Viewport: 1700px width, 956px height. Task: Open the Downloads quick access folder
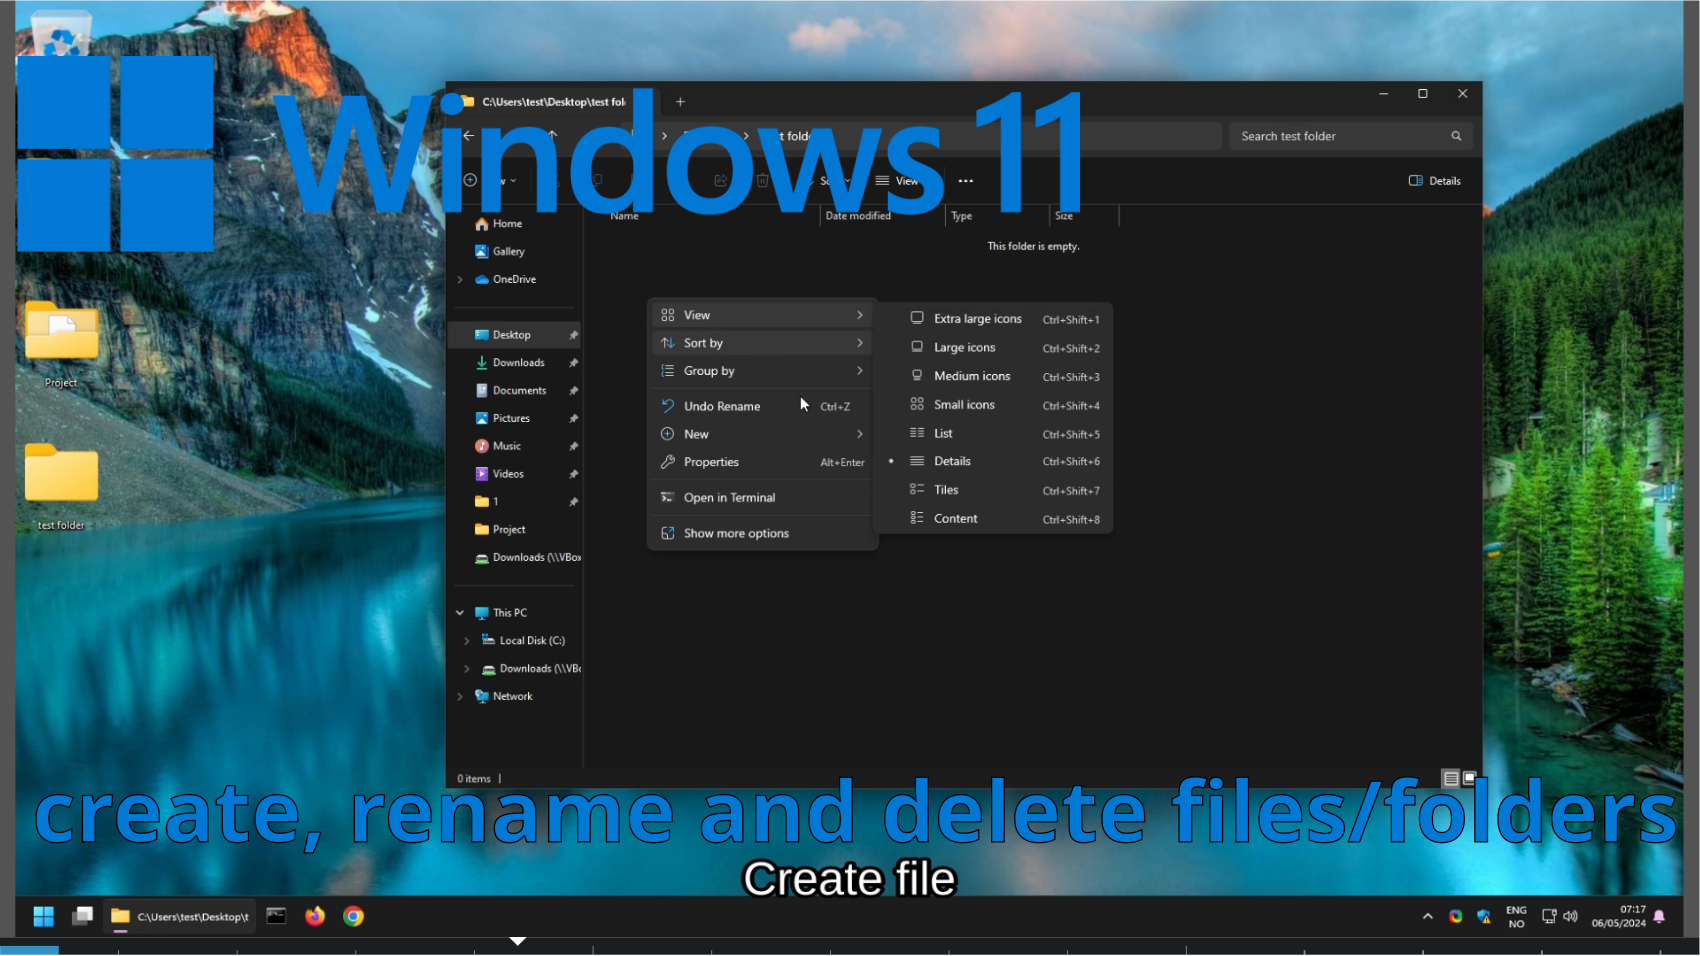(x=518, y=363)
